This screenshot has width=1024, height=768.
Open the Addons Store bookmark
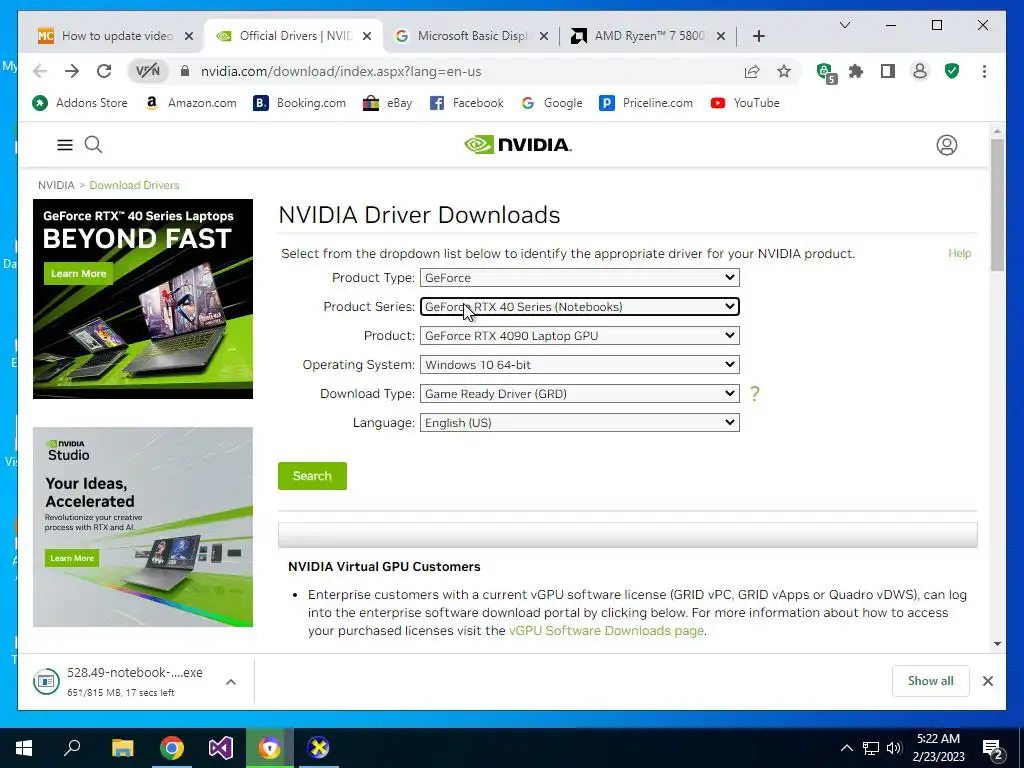point(80,103)
